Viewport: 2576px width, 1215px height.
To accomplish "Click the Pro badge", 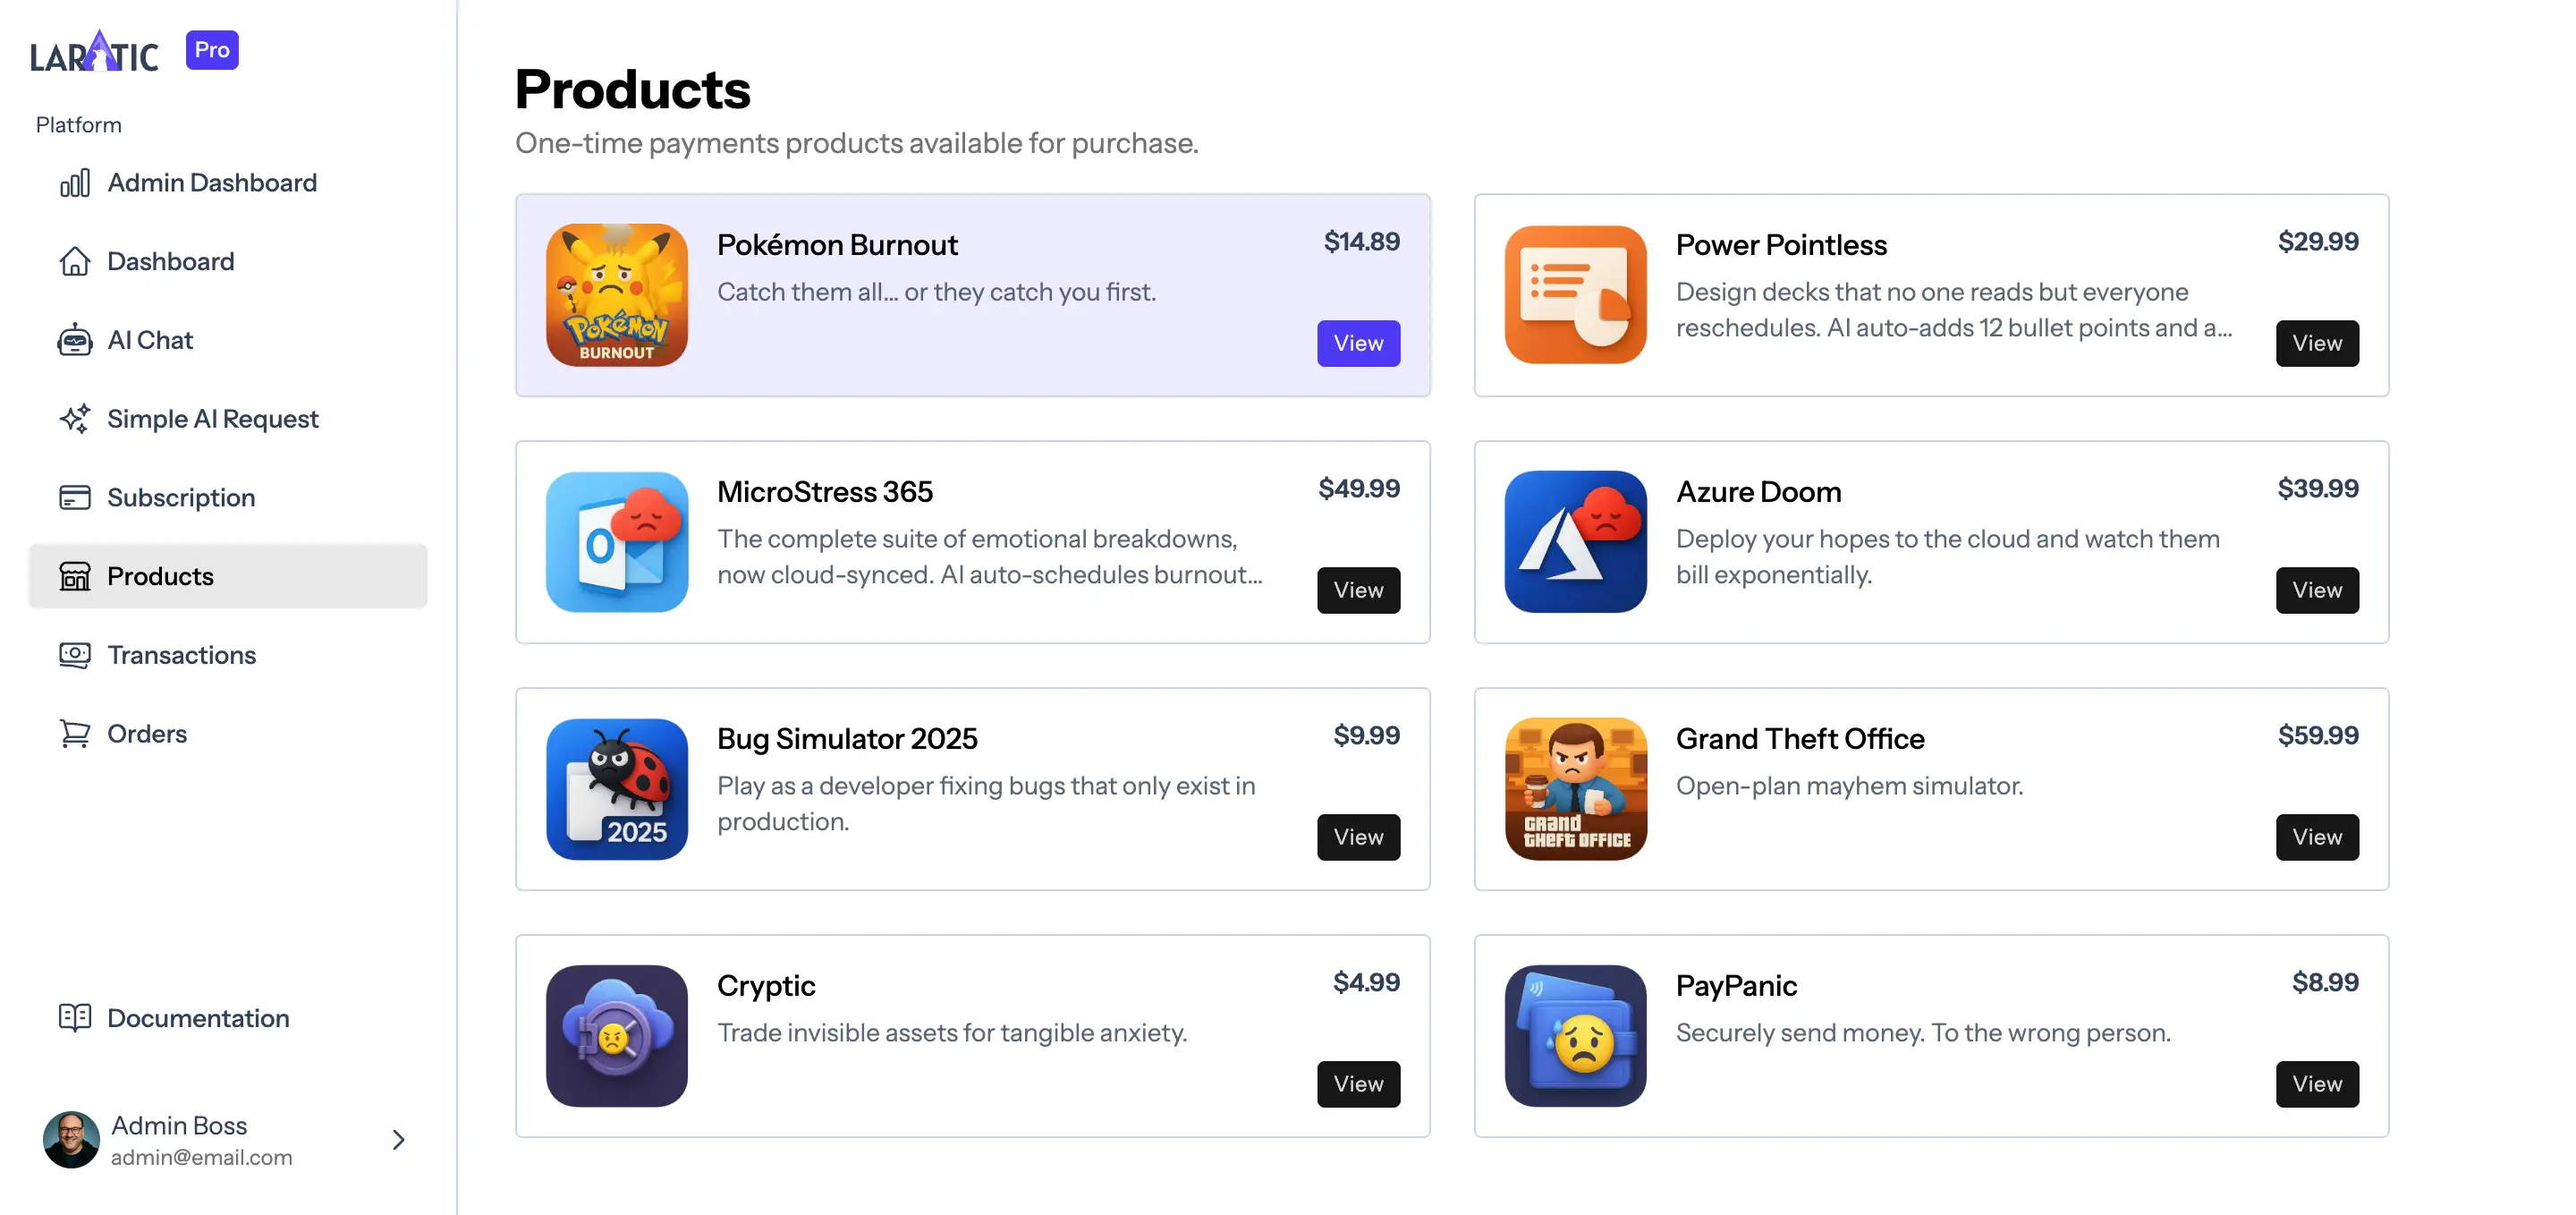I will 211,49.
